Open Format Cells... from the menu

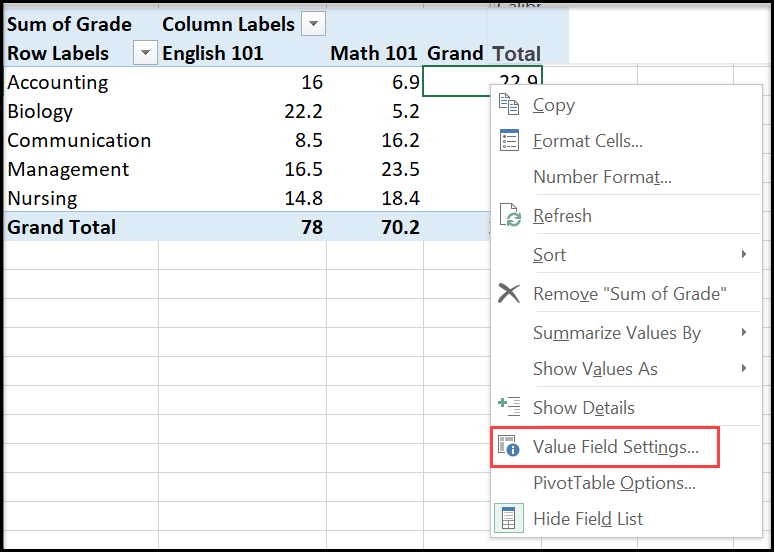[x=627, y=141]
